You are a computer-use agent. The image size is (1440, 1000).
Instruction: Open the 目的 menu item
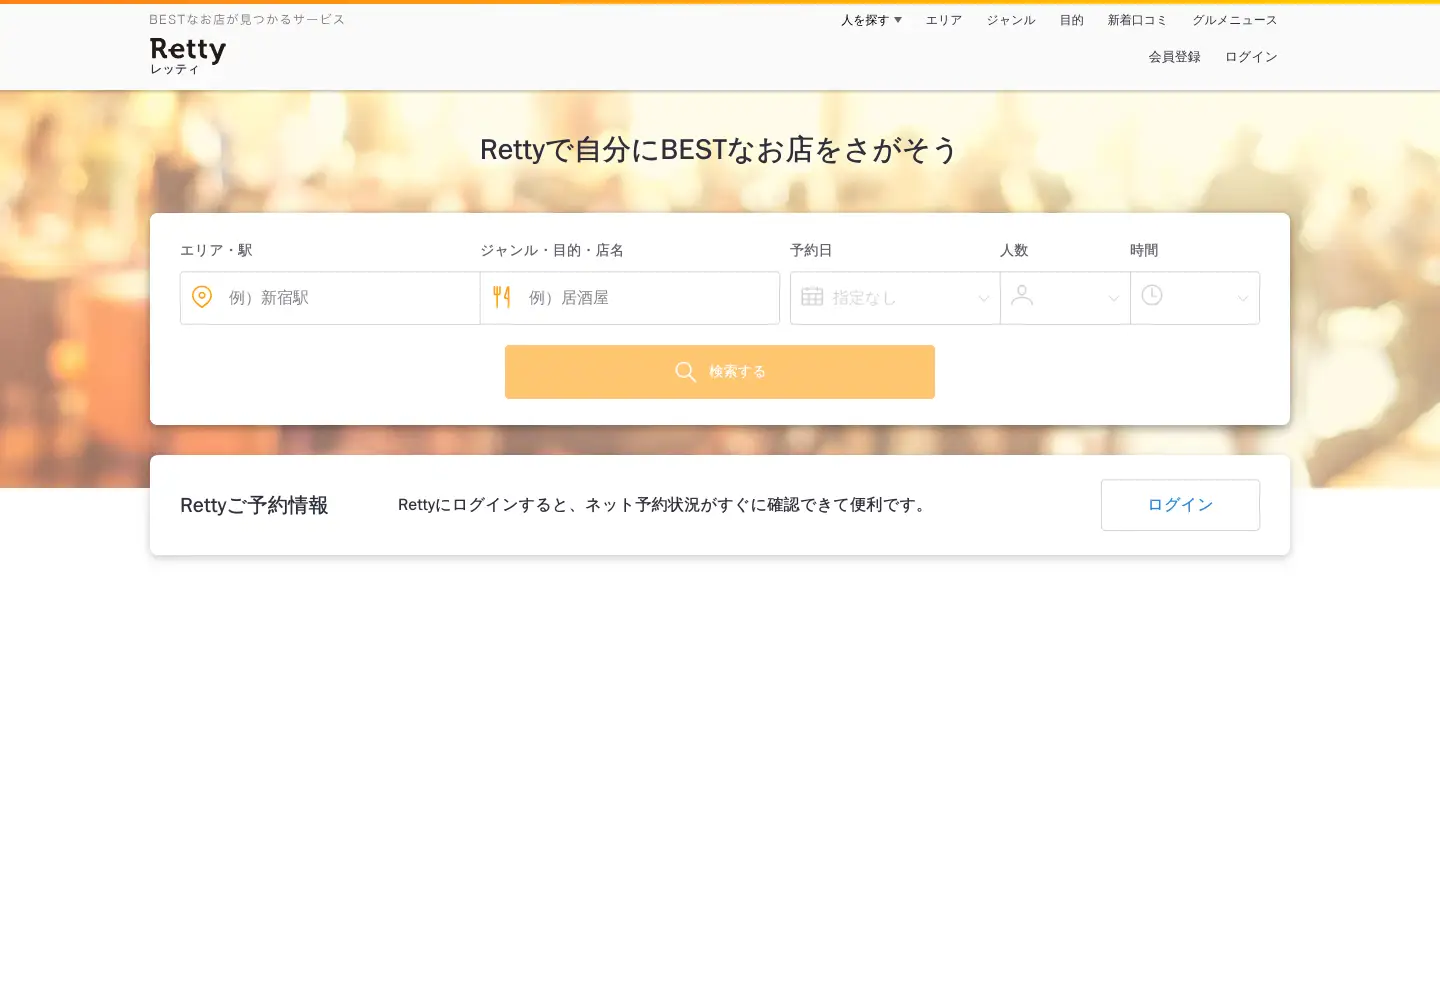1072,20
